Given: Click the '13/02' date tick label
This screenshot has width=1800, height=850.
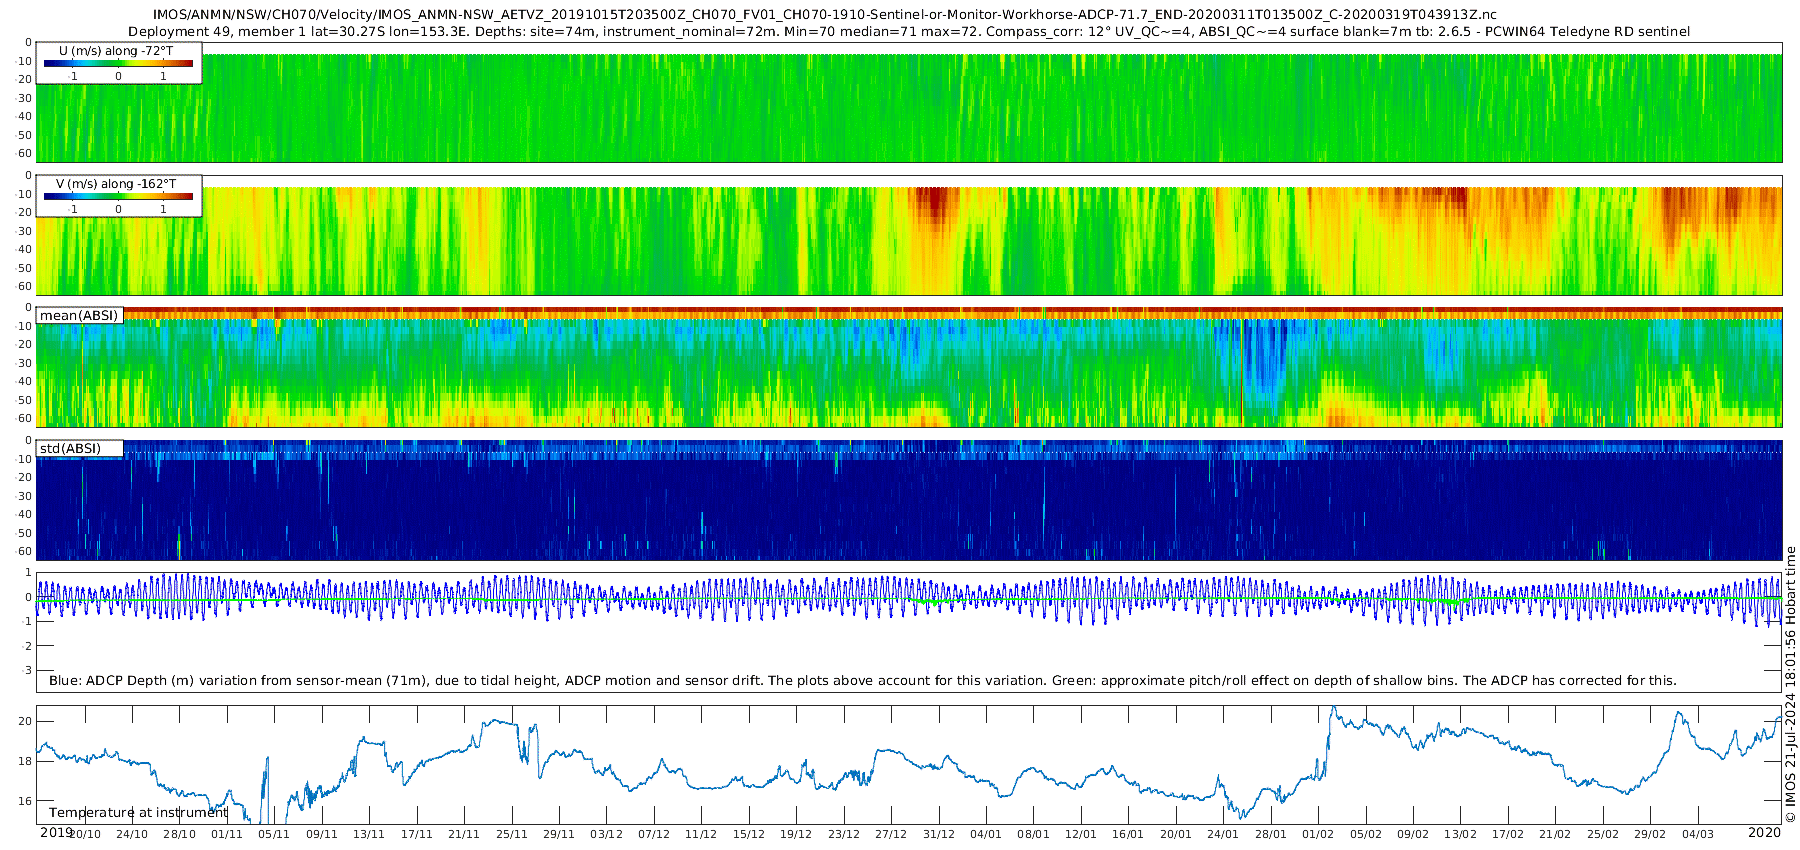Looking at the screenshot, I should click(1460, 834).
